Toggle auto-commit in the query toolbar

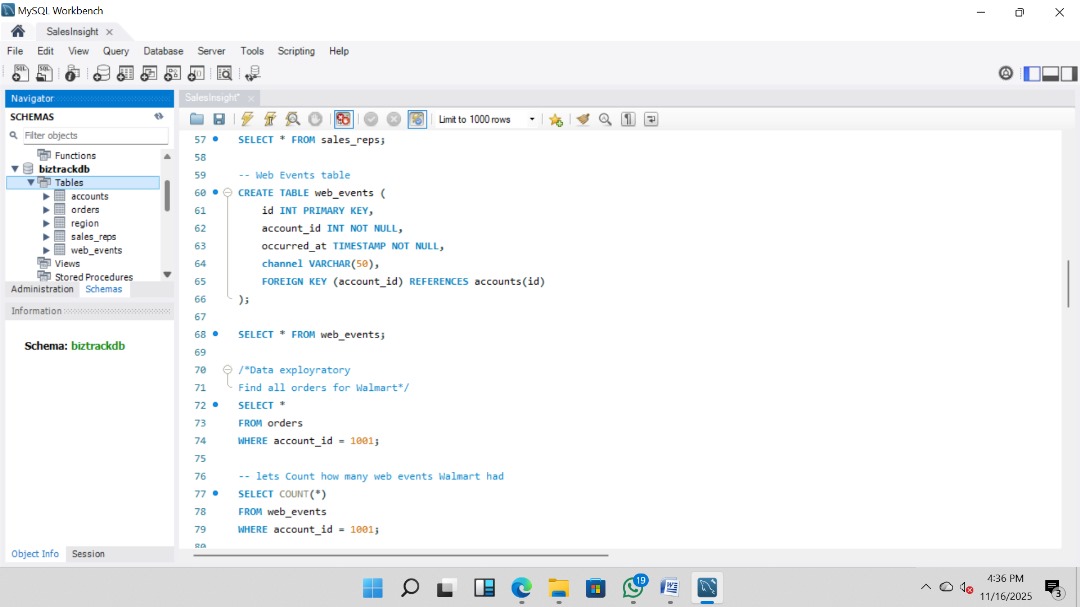click(x=418, y=119)
